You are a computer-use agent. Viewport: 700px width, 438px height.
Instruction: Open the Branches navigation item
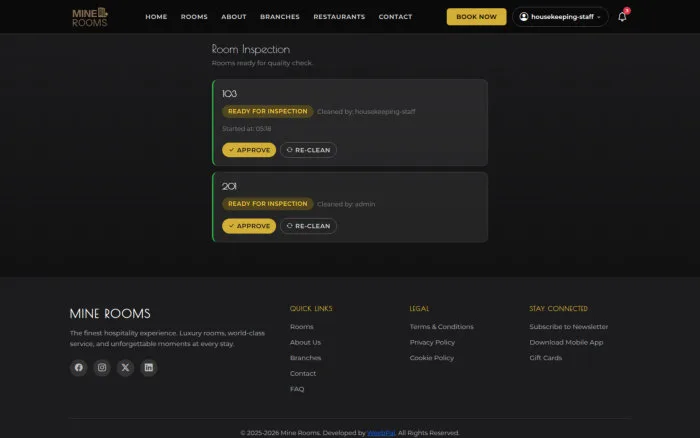pyautogui.click(x=280, y=17)
